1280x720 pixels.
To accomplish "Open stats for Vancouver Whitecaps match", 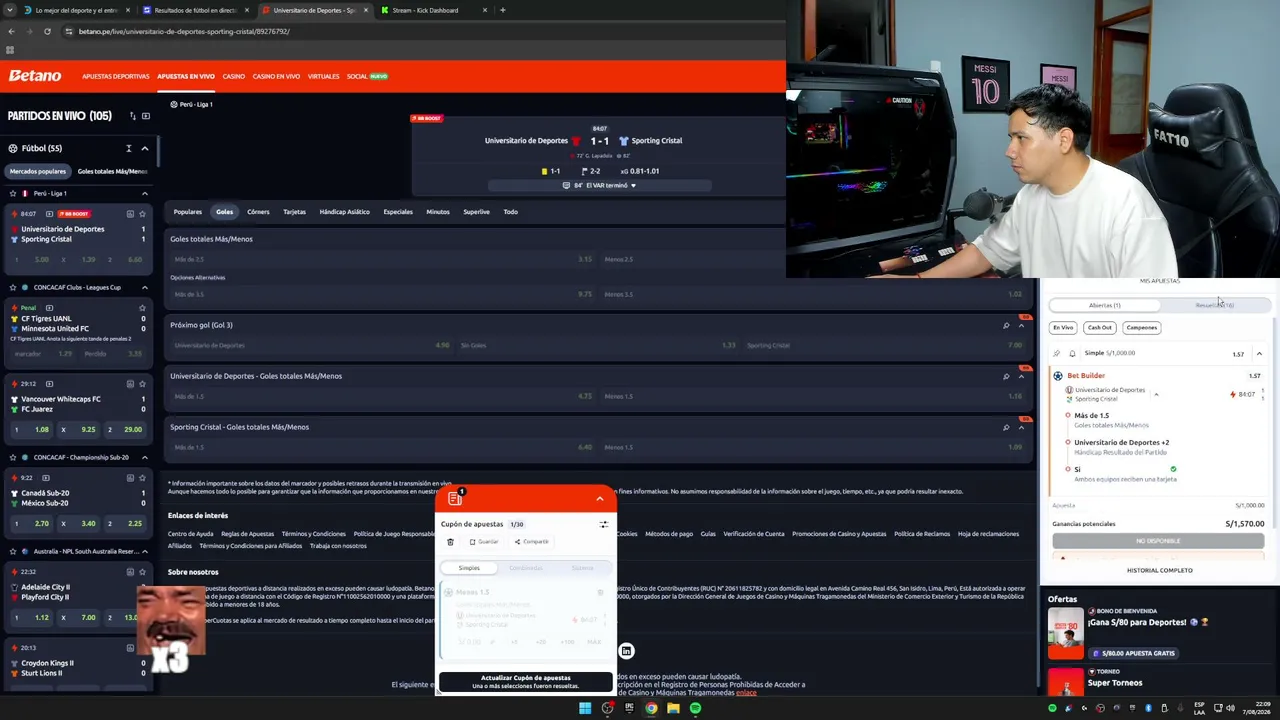I will [x=130, y=384].
